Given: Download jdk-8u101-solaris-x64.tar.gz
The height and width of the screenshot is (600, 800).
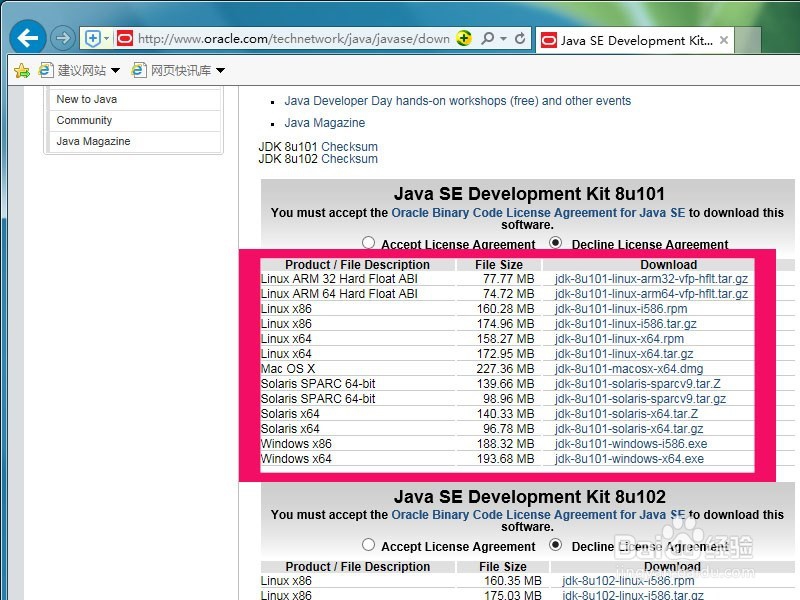Looking at the screenshot, I should tap(629, 429).
